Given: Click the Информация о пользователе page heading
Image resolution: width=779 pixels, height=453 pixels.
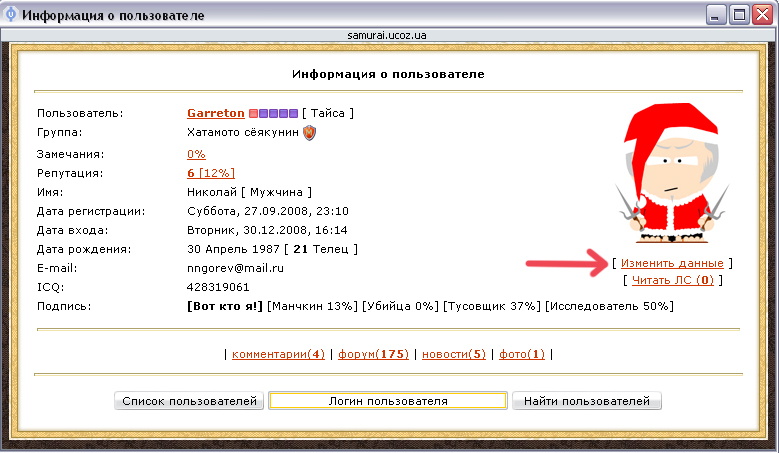Looking at the screenshot, I should pos(388,74).
